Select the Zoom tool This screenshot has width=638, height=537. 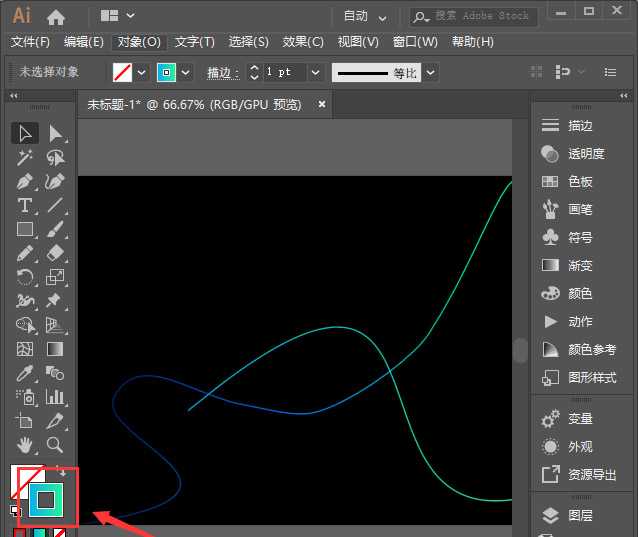point(55,444)
